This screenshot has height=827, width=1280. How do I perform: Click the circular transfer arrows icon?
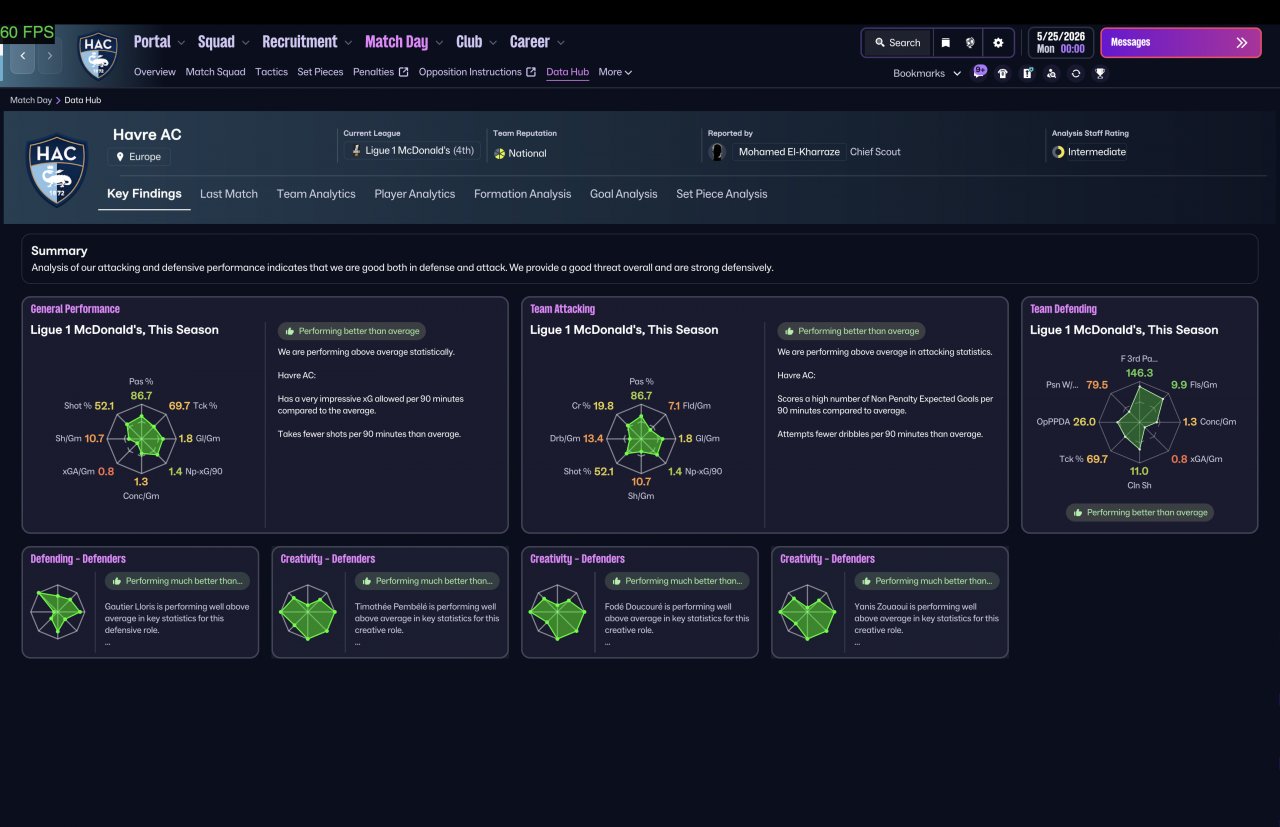coord(1076,73)
